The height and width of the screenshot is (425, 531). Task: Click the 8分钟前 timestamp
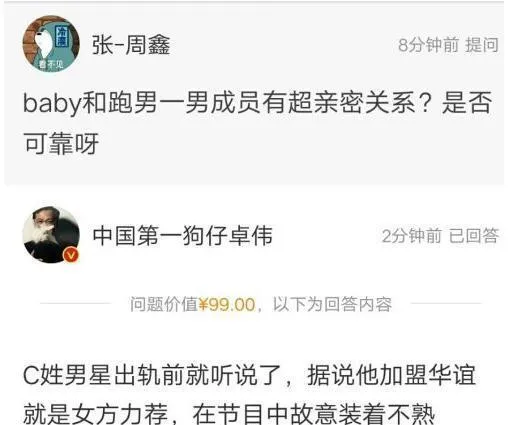coord(428,45)
